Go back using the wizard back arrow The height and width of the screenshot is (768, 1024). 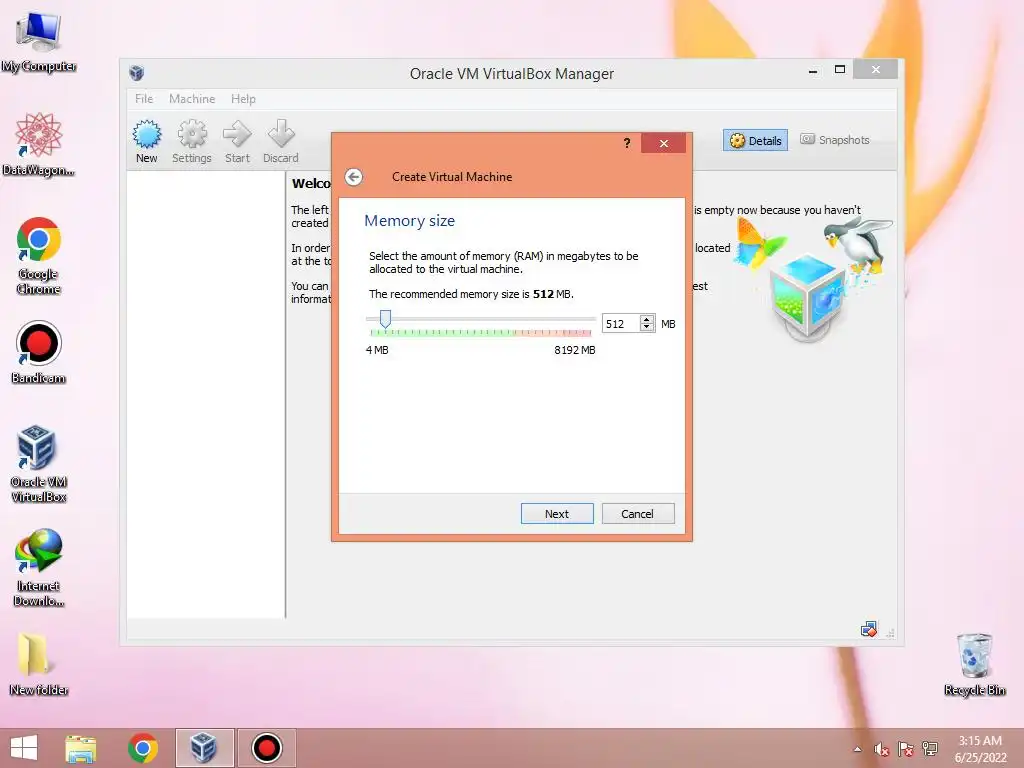pos(353,177)
